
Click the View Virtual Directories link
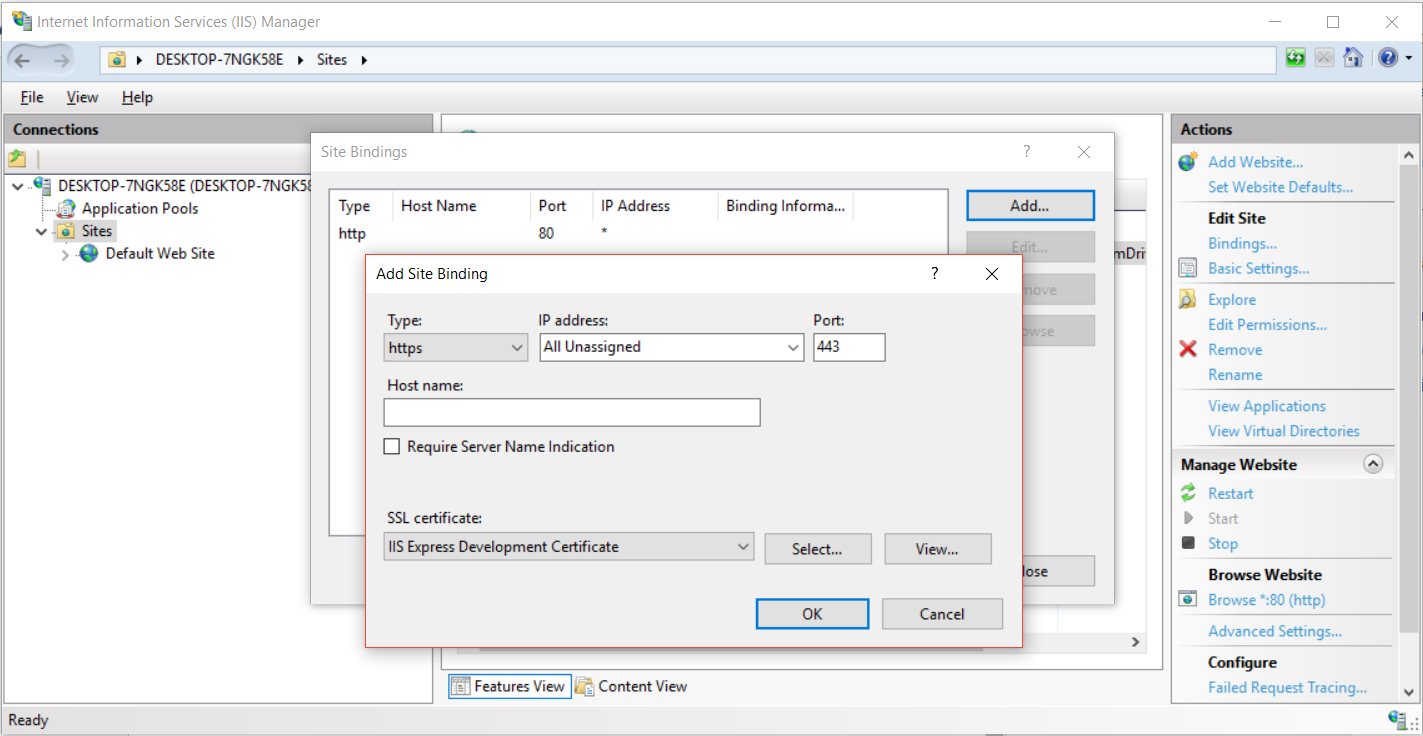(x=1284, y=431)
